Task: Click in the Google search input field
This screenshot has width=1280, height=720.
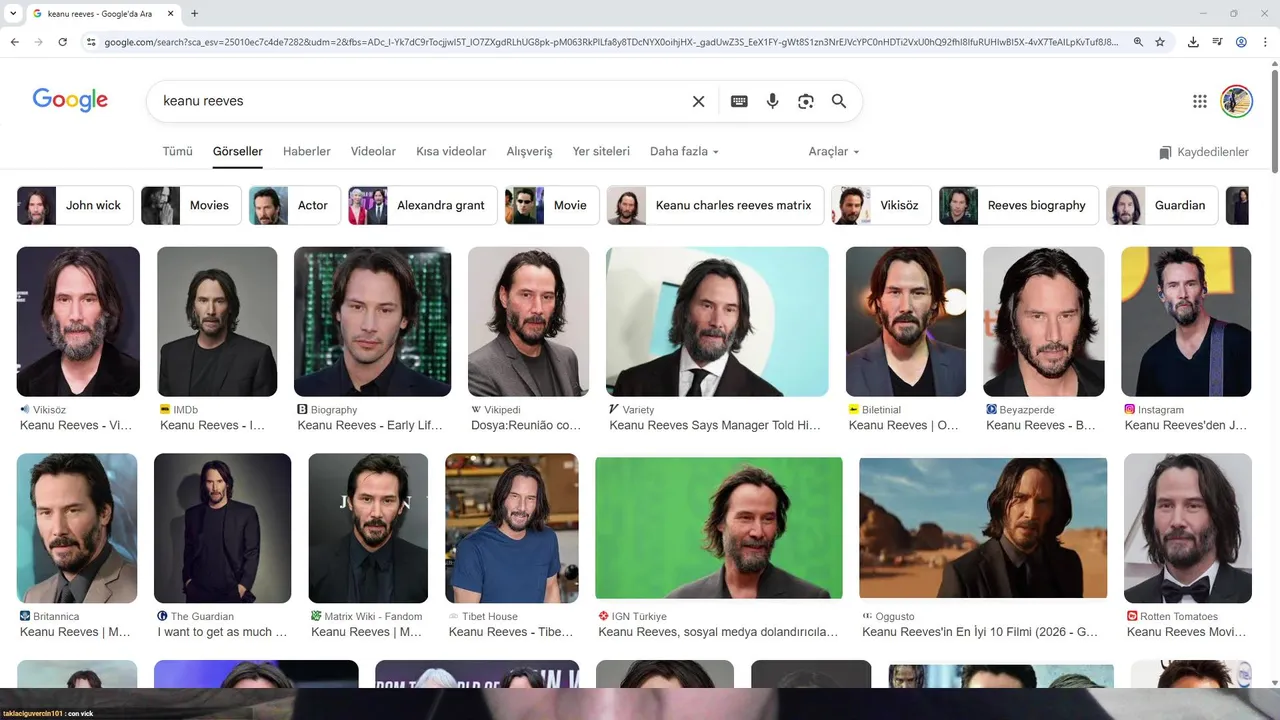Action: (x=420, y=101)
